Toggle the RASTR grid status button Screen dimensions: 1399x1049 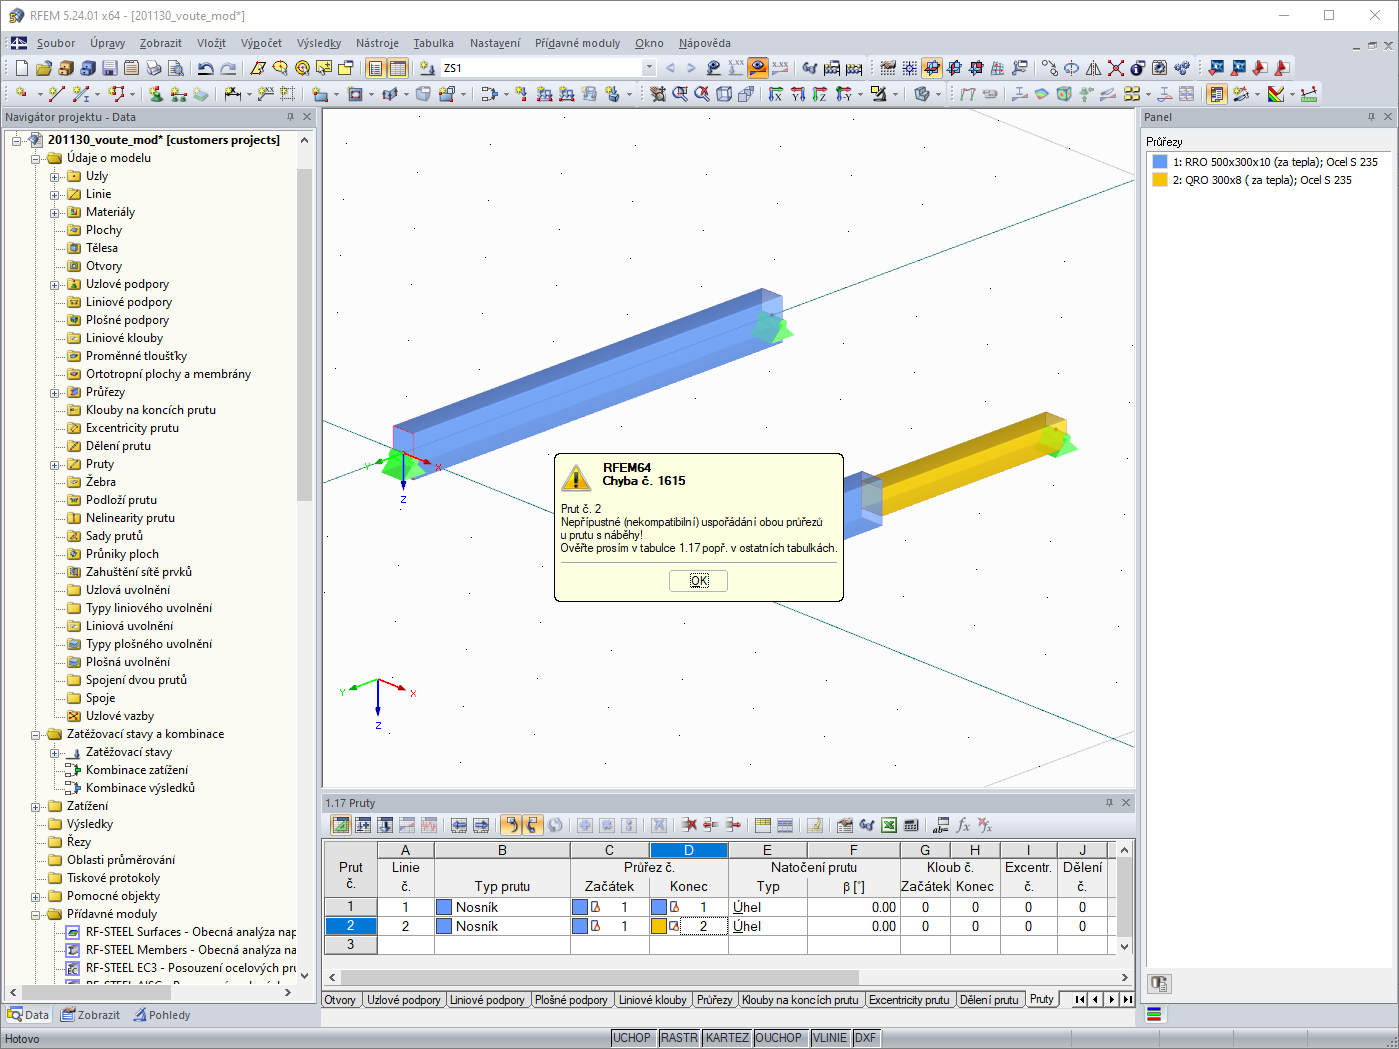point(679,1038)
